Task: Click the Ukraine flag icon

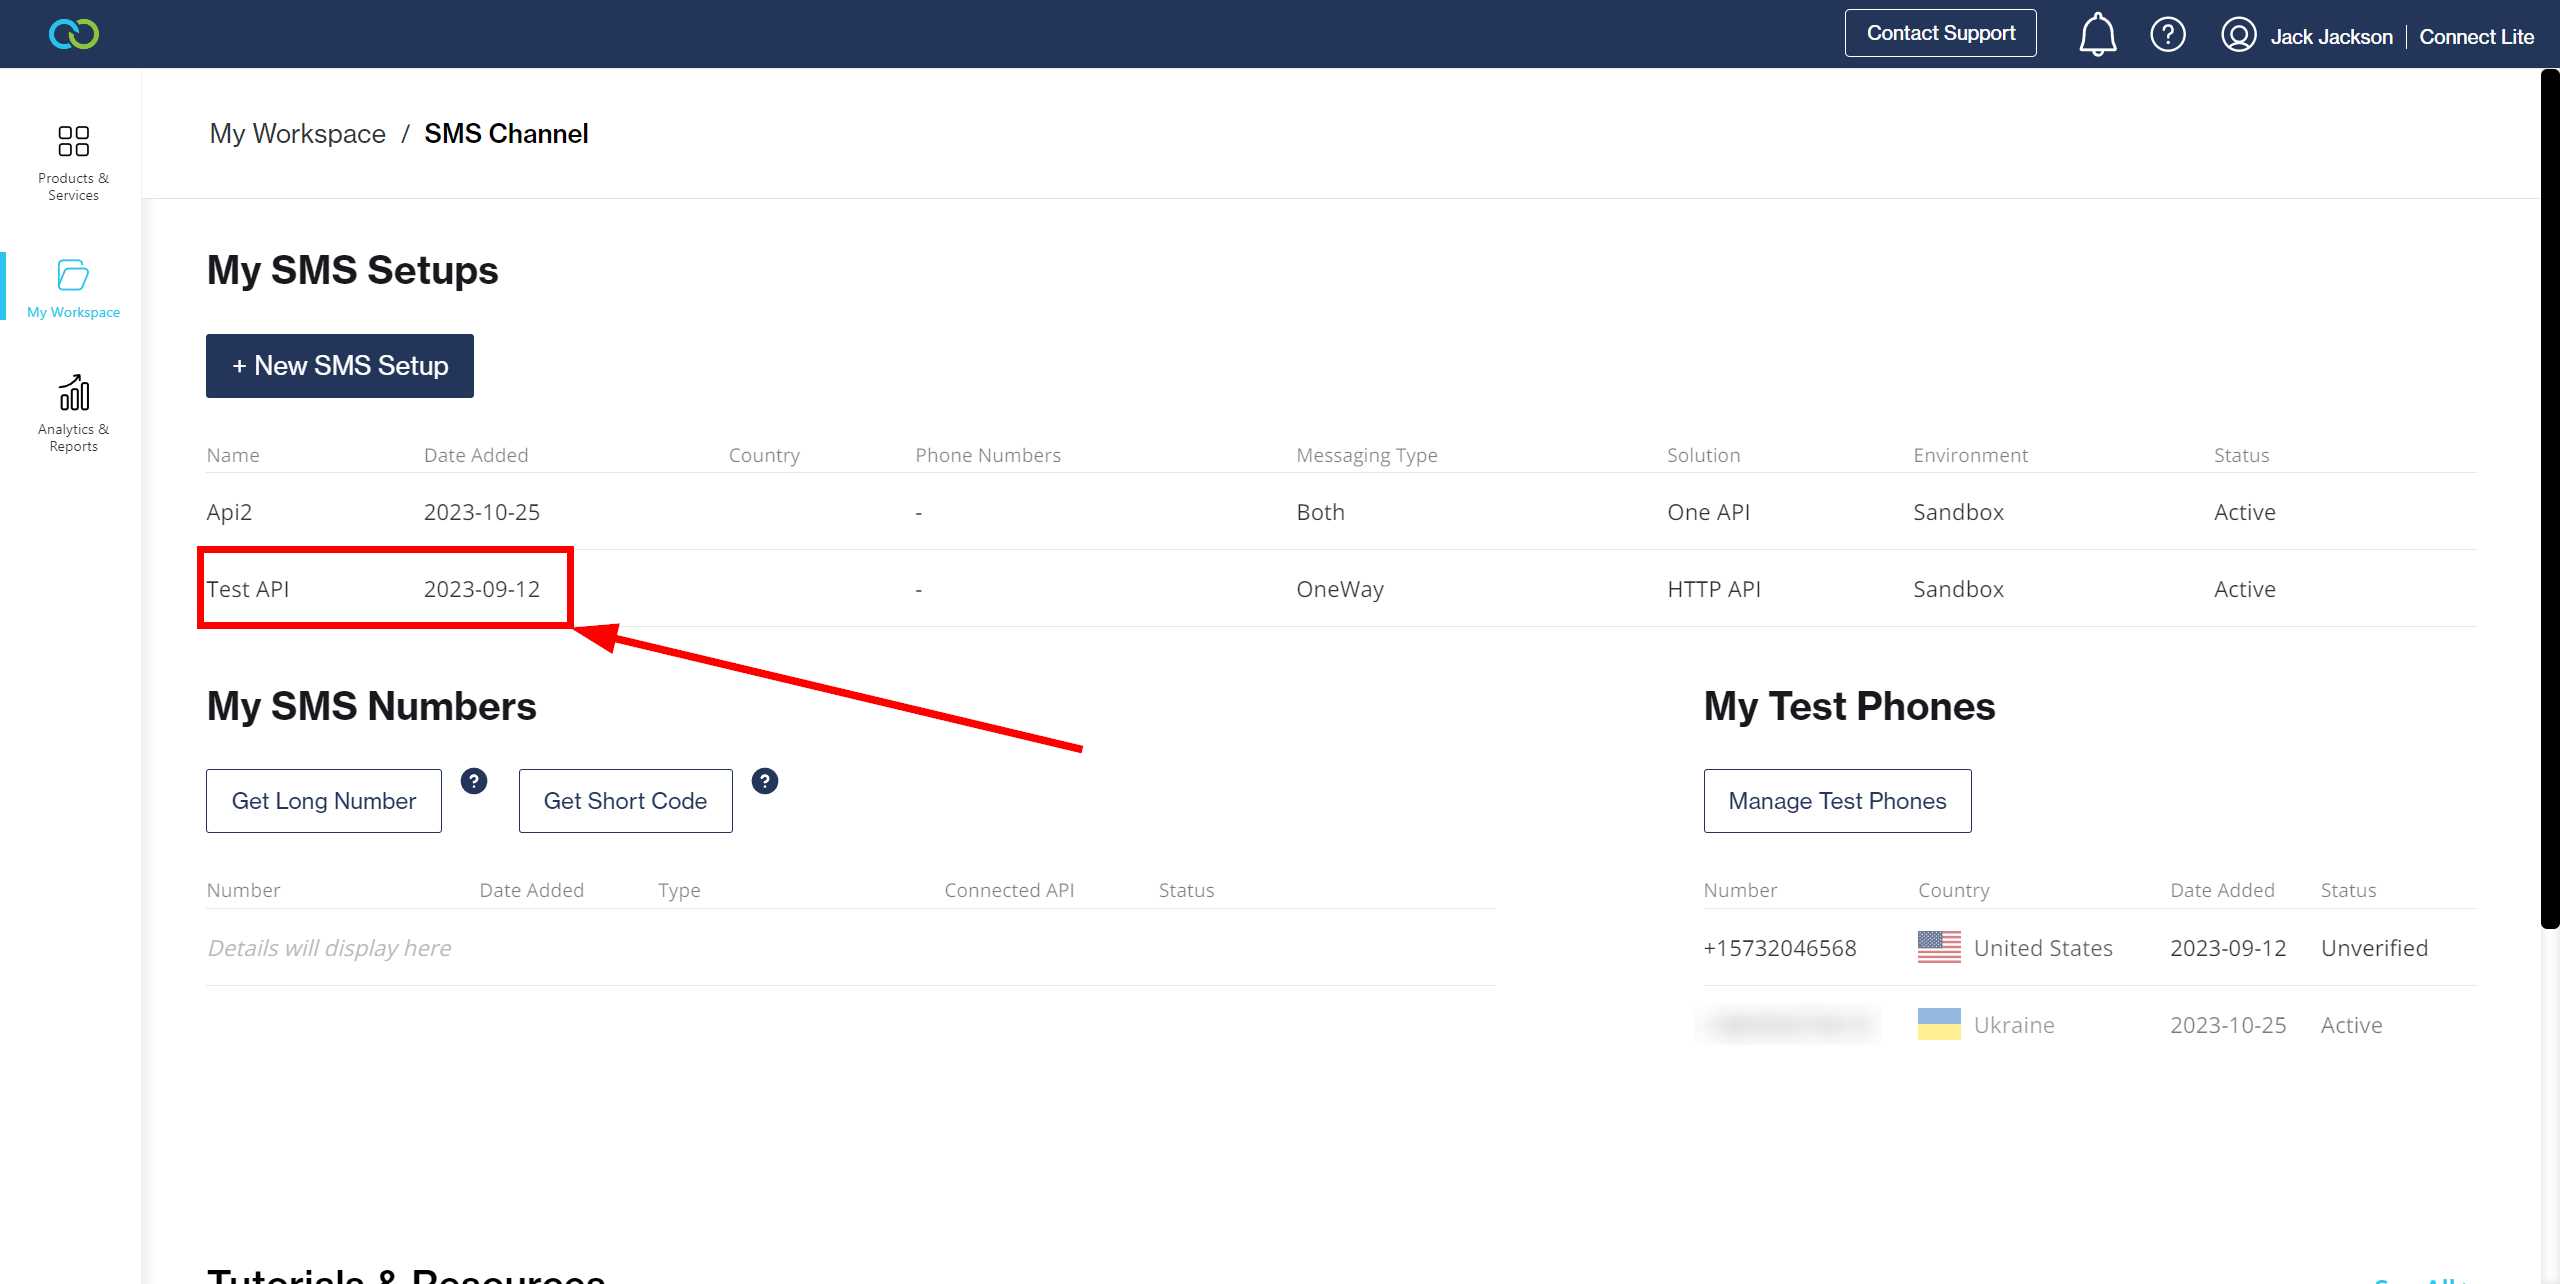Action: click(1939, 1024)
